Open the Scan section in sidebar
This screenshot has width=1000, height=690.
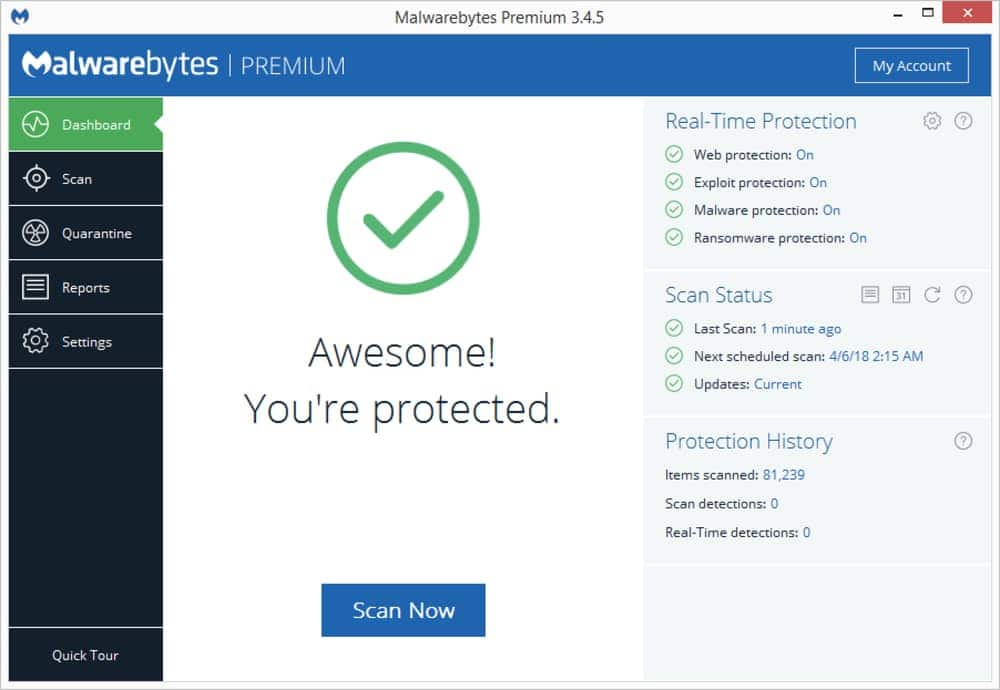pos(85,179)
